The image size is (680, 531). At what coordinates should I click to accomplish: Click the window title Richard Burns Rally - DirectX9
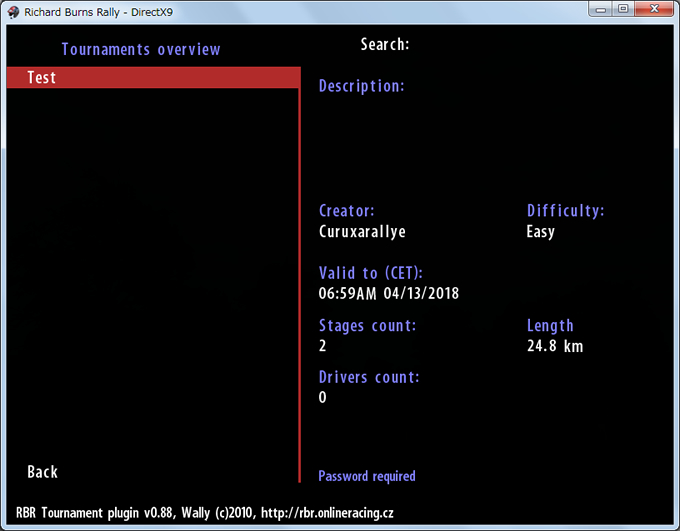coord(98,12)
